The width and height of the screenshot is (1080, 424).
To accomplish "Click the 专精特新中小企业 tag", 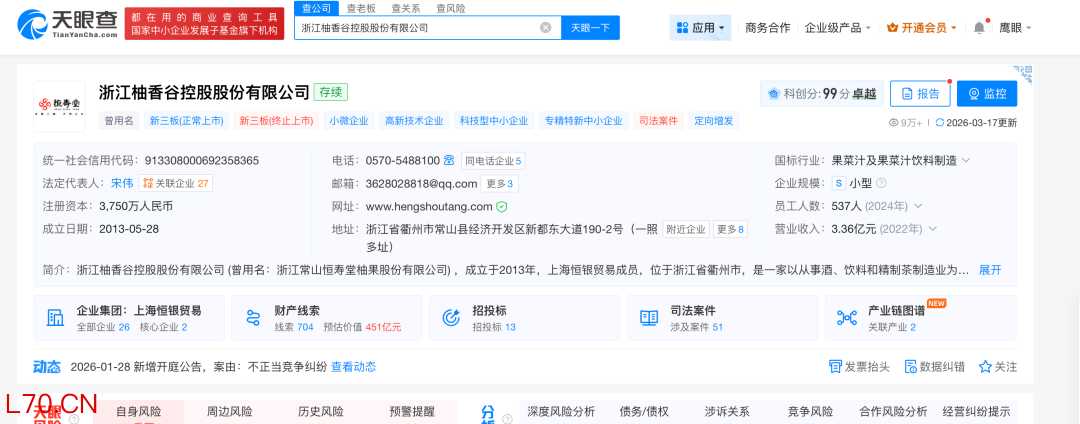I will point(583,121).
